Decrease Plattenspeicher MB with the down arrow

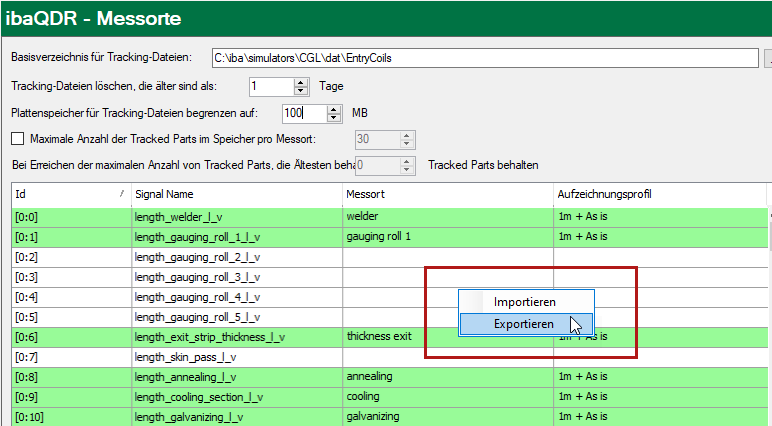[334, 118]
